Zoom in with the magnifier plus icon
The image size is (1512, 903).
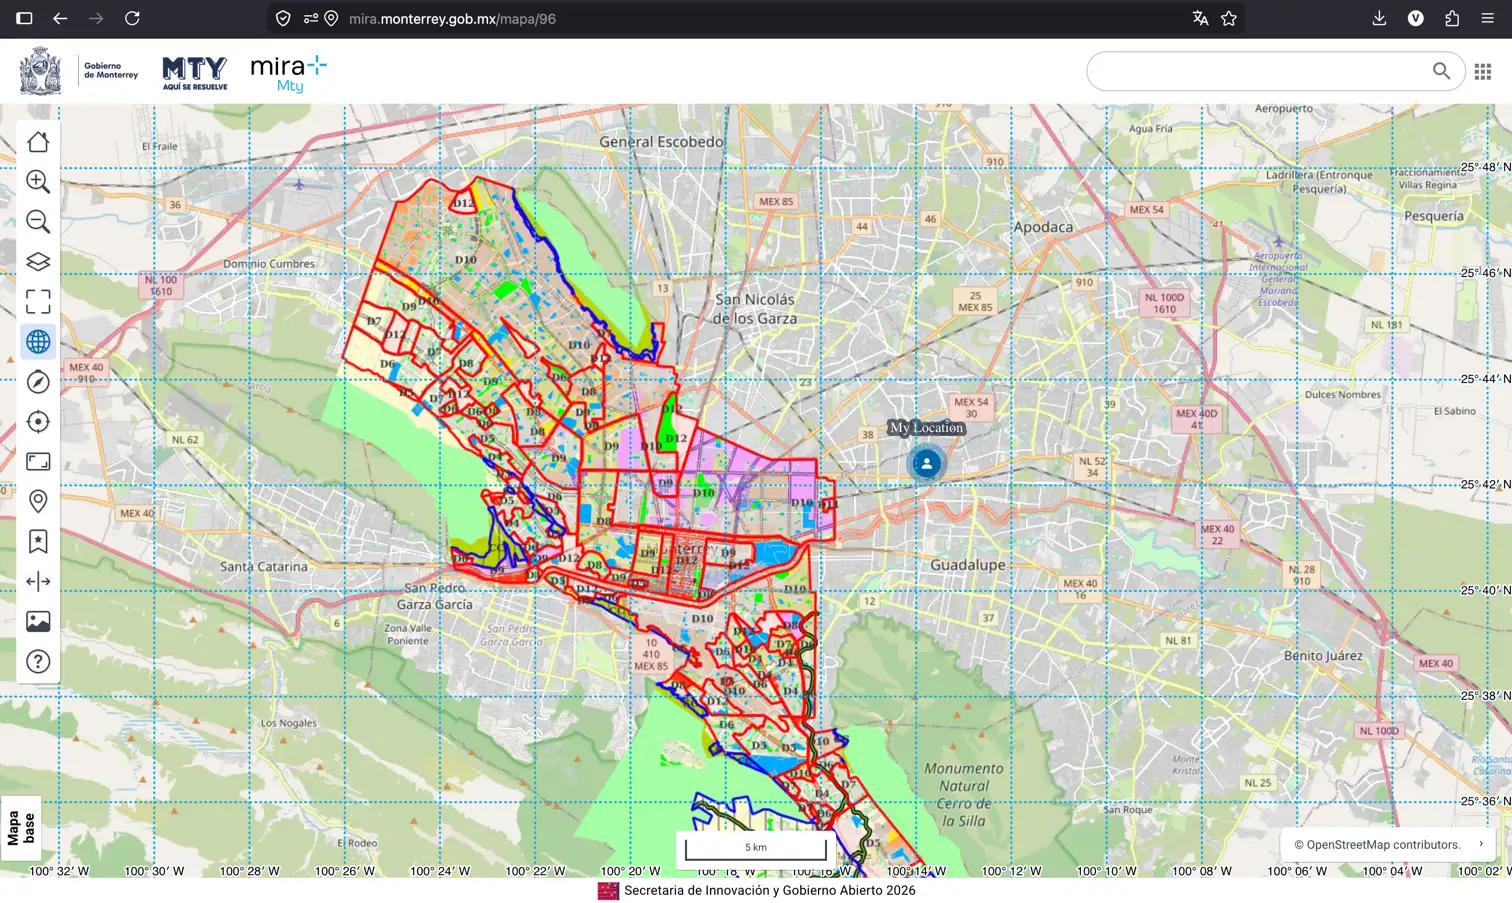click(x=38, y=182)
